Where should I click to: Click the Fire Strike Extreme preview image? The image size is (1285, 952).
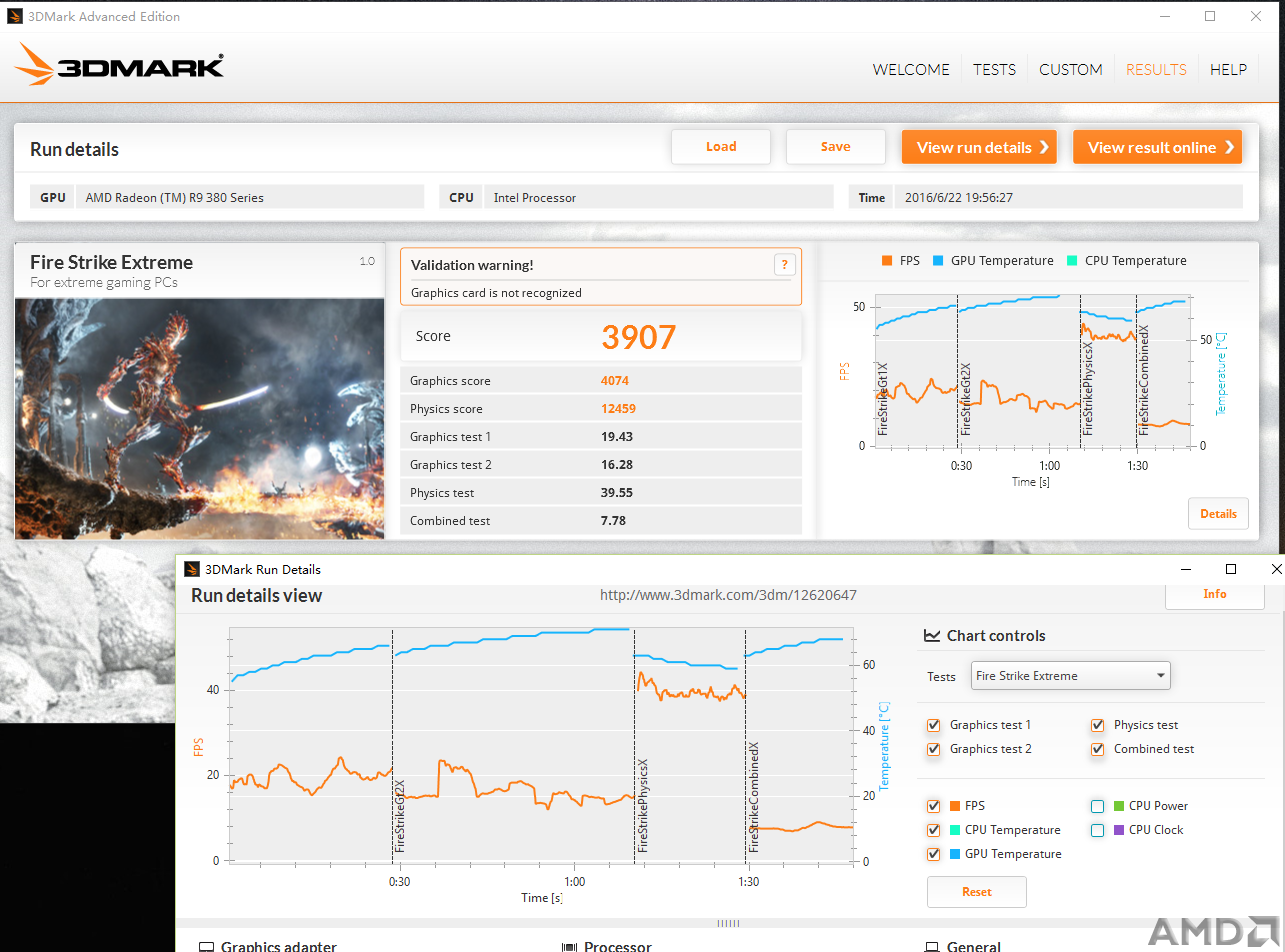(x=200, y=419)
